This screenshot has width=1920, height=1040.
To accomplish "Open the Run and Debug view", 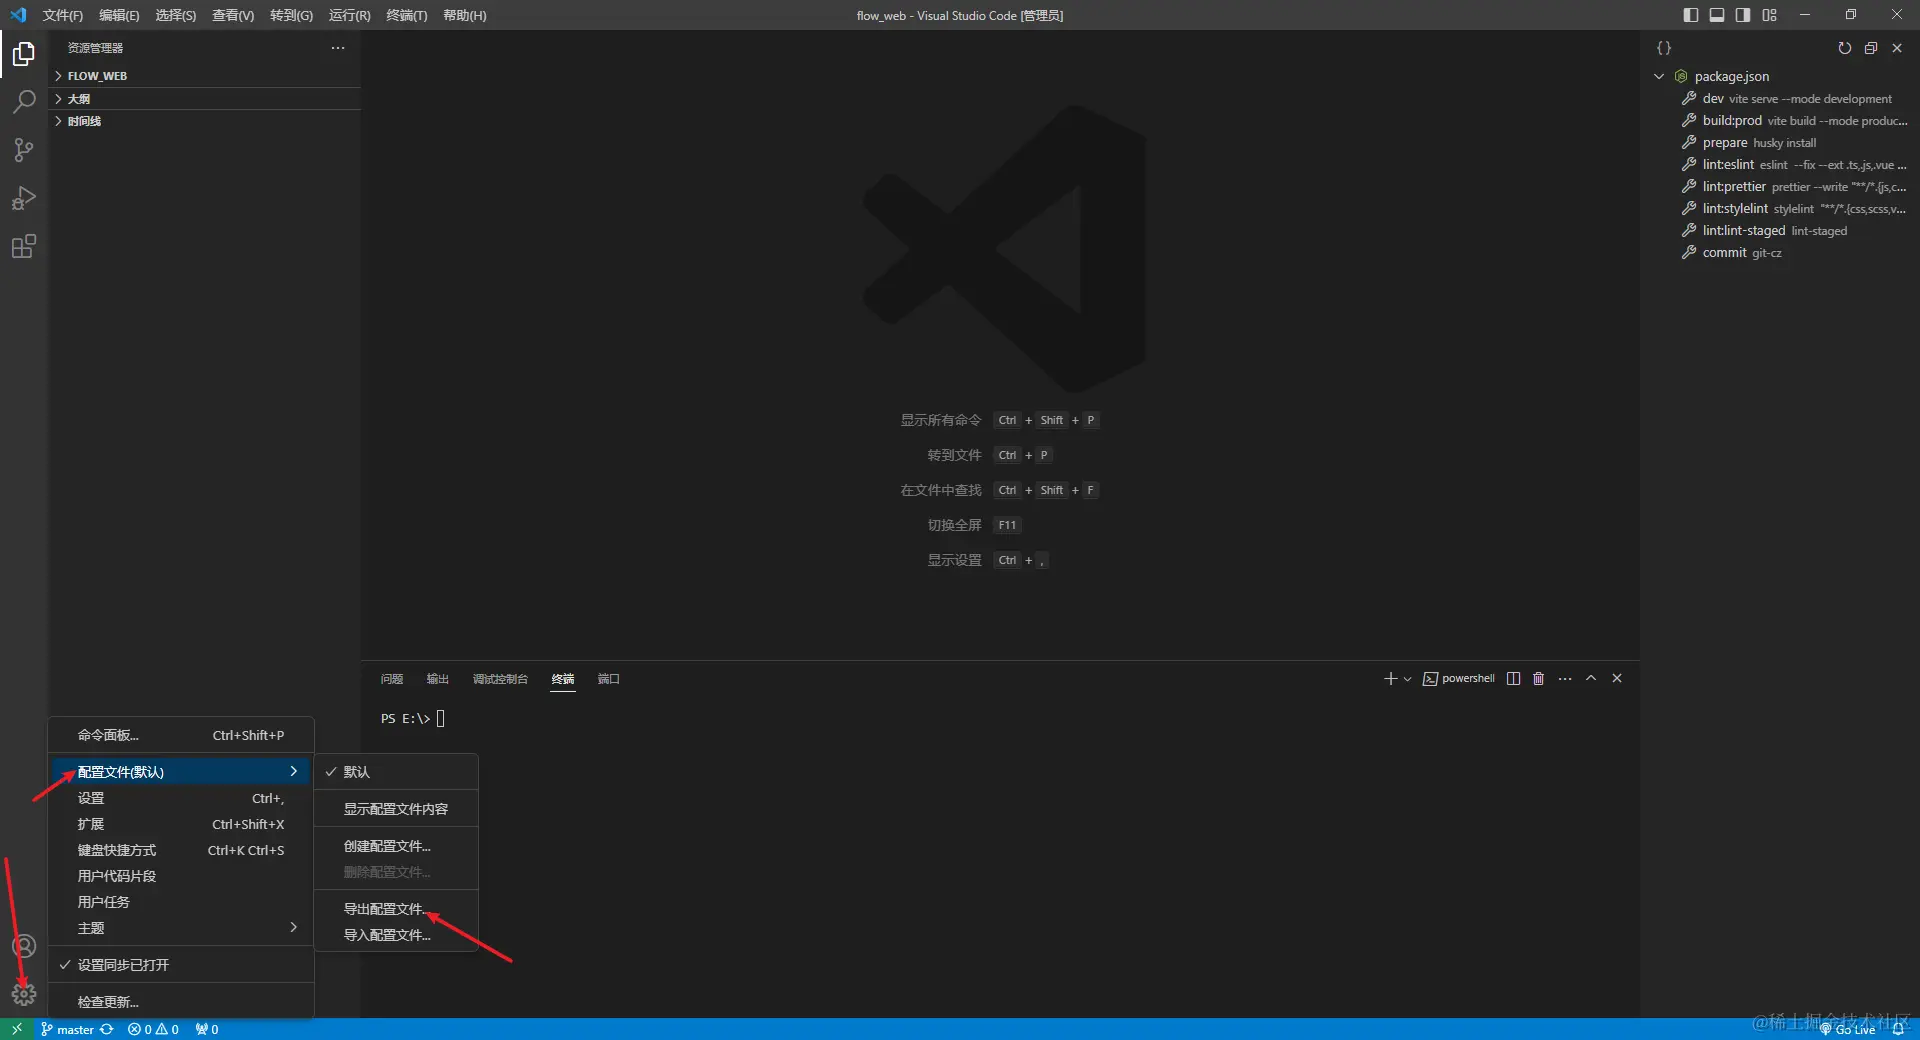I will (24, 198).
